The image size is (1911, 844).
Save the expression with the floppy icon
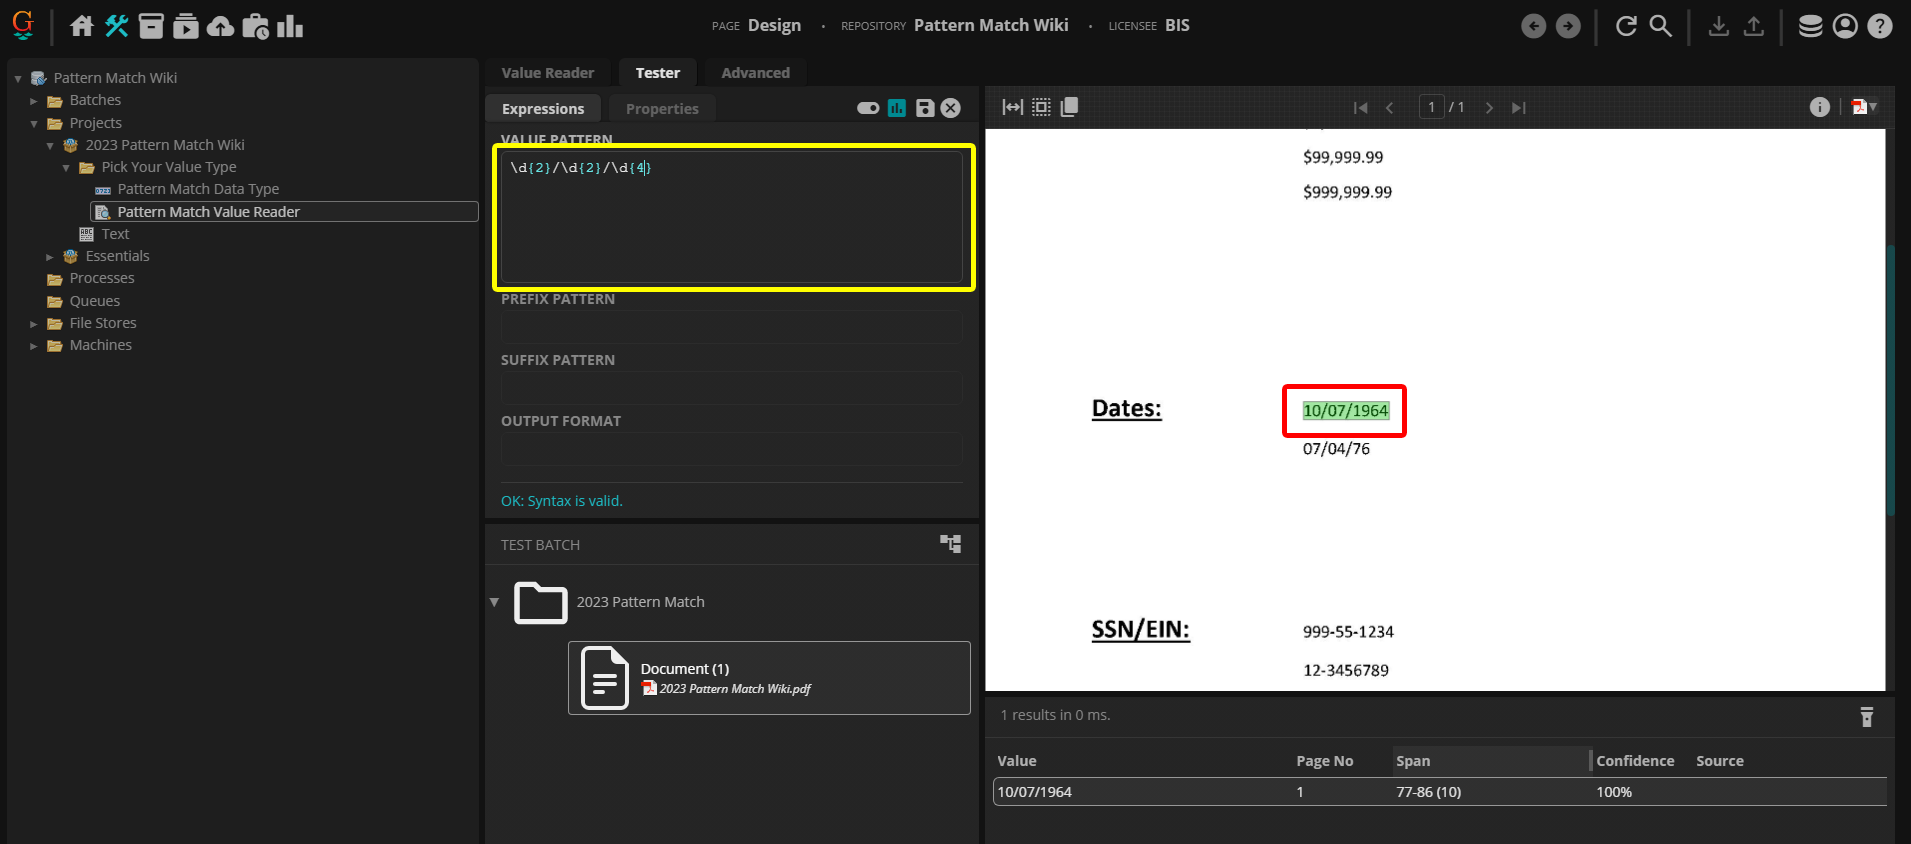(925, 108)
